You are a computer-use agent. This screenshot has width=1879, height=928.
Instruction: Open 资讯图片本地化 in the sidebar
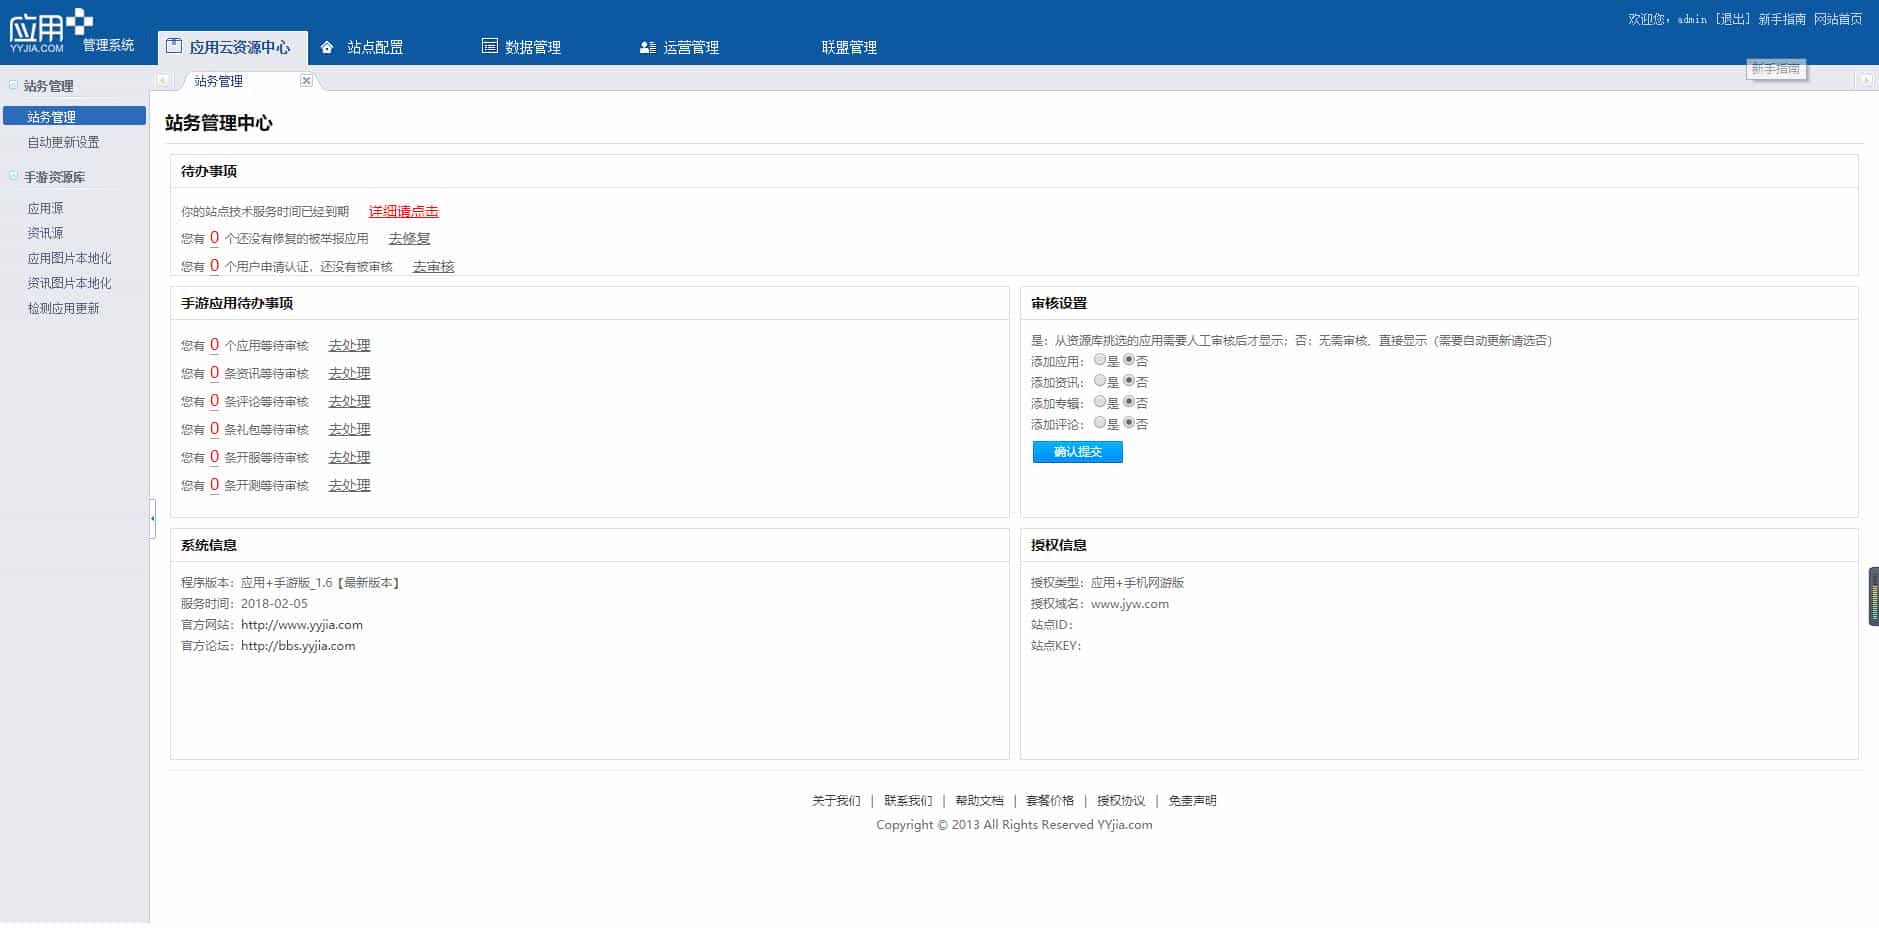(69, 283)
